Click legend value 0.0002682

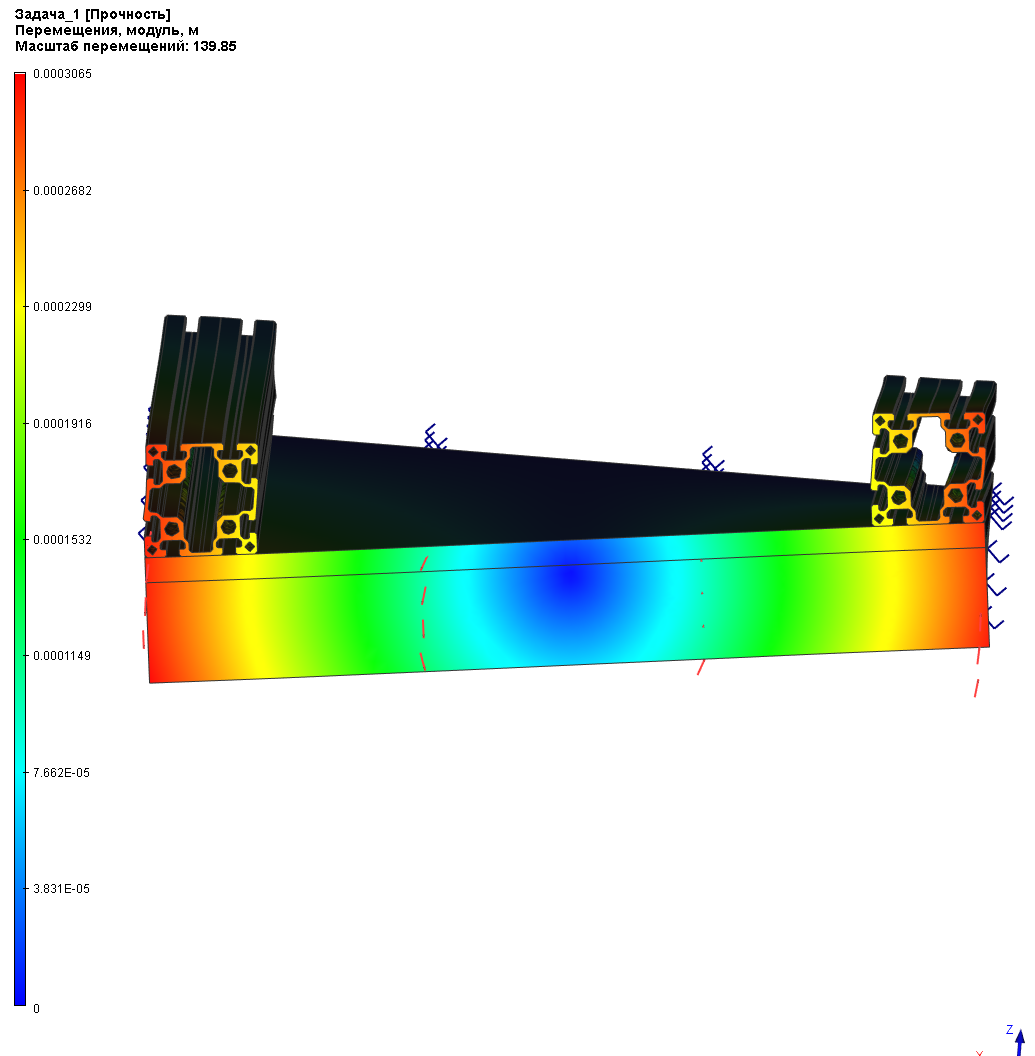click(62, 191)
